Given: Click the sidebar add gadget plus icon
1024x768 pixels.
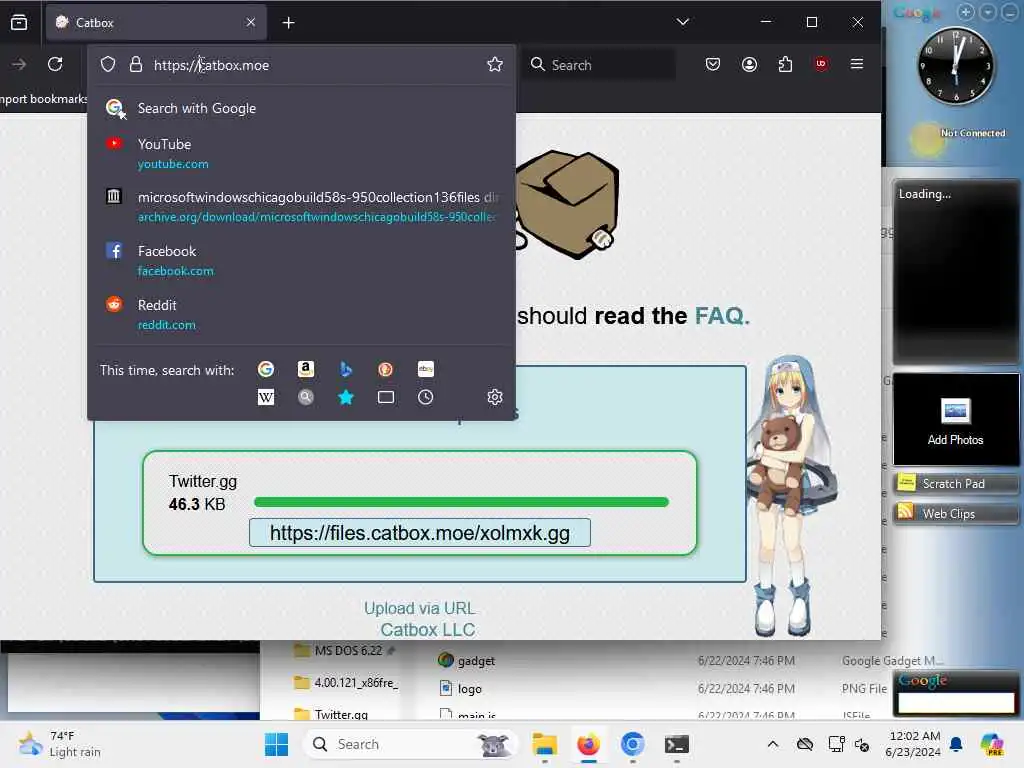Looking at the screenshot, I should tap(965, 12).
